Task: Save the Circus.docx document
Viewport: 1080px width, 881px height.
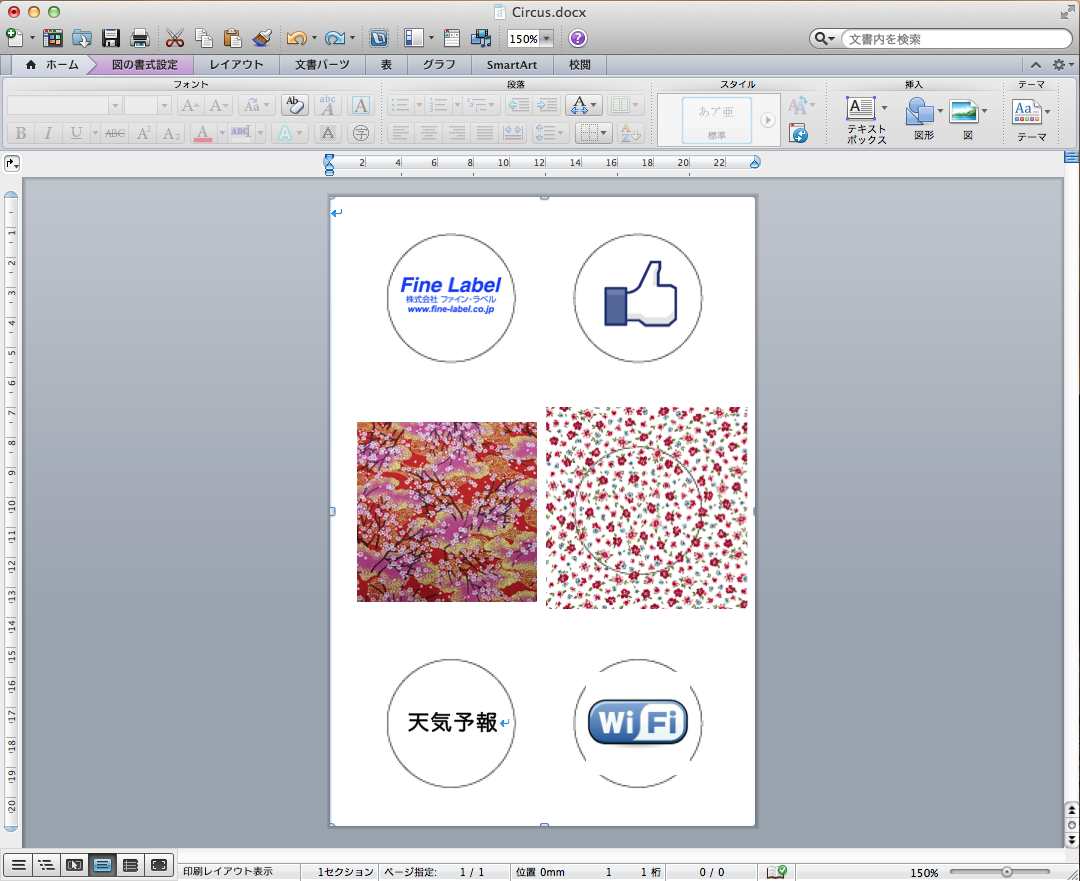Action: click(111, 38)
